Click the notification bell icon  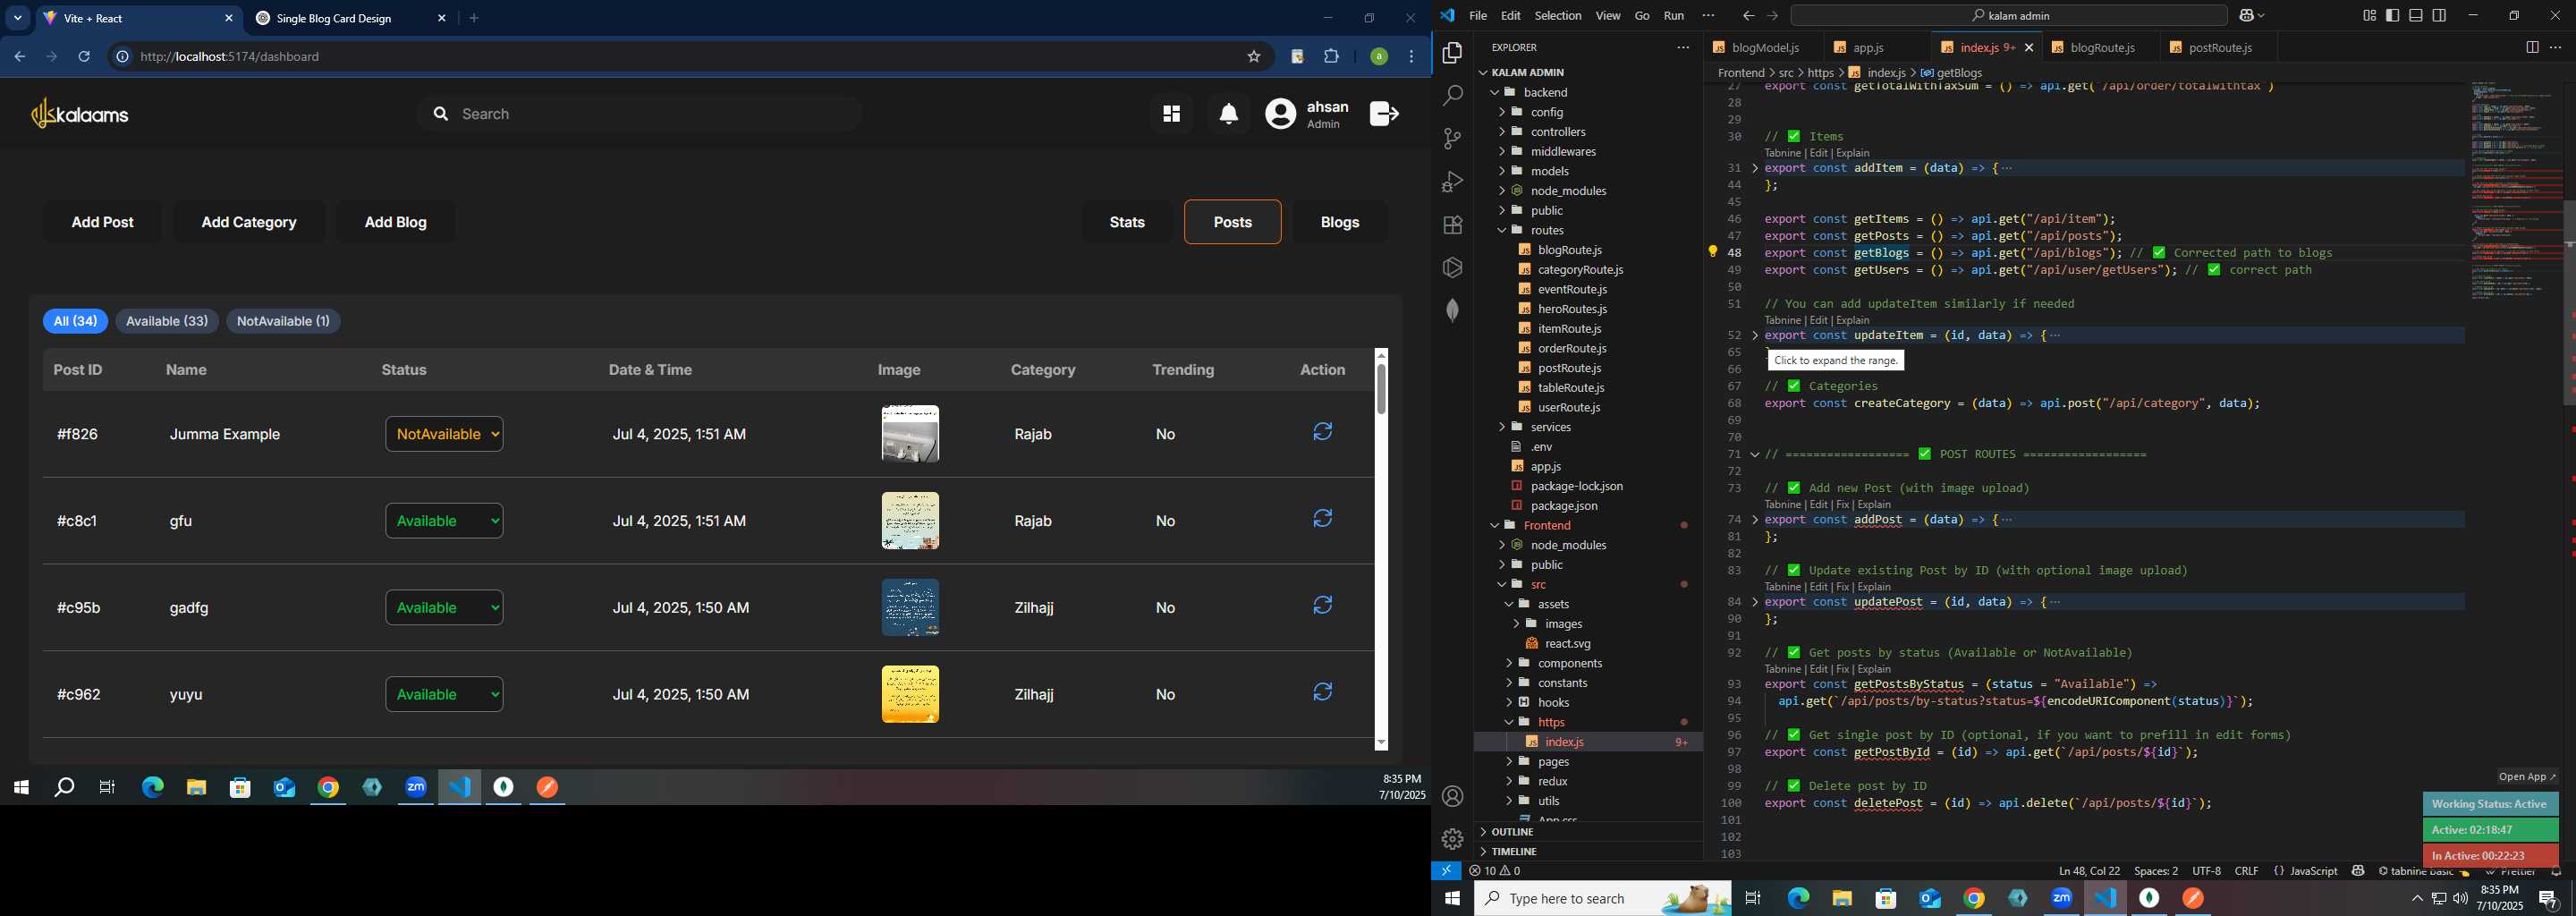pyautogui.click(x=1229, y=114)
